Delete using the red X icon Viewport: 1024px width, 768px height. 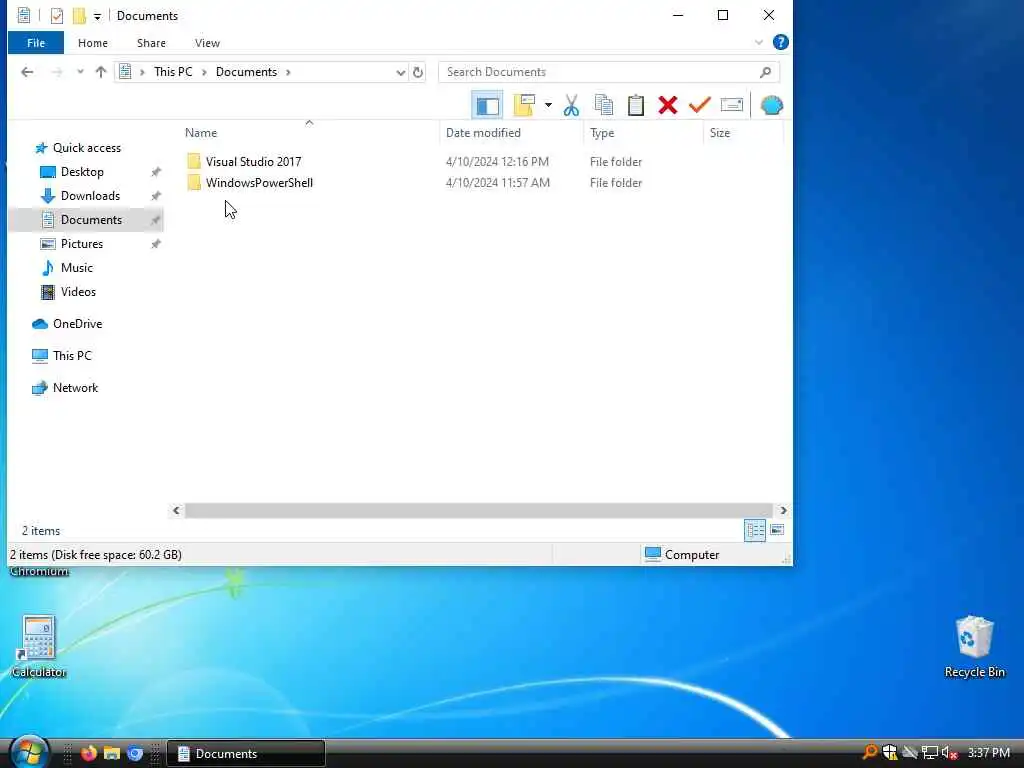[x=667, y=105]
